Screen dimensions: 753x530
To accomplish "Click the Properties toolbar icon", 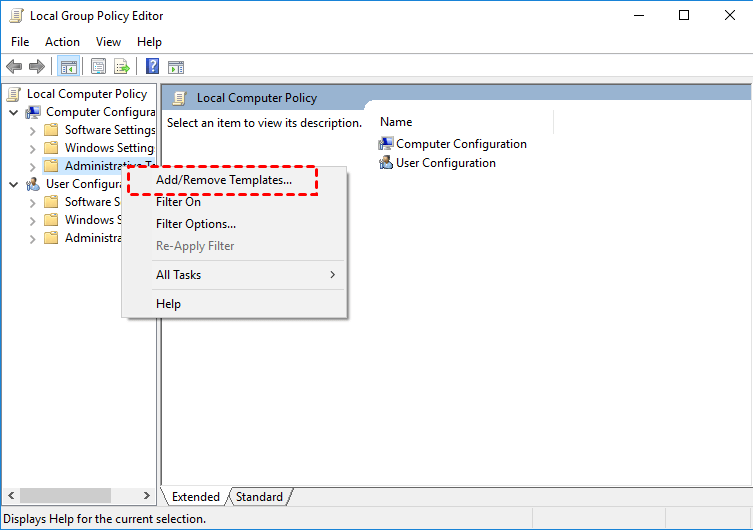I will coord(98,67).
